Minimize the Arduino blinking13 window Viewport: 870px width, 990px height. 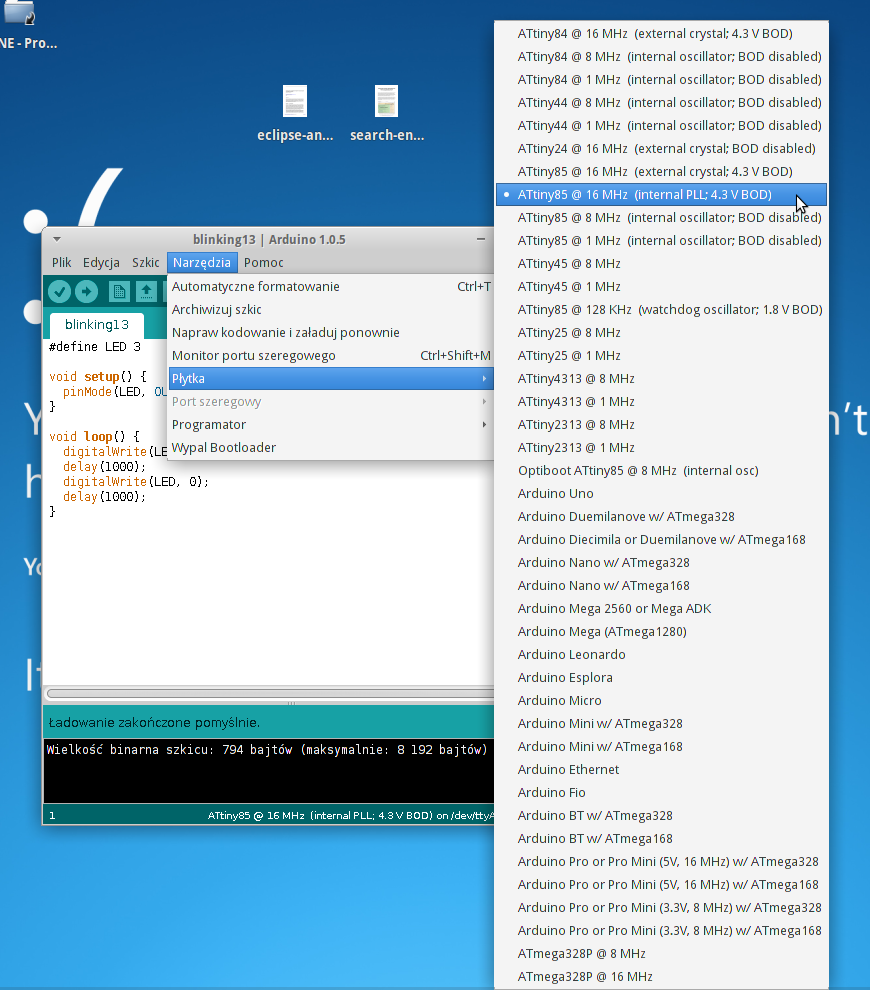[x=481, y=239]
